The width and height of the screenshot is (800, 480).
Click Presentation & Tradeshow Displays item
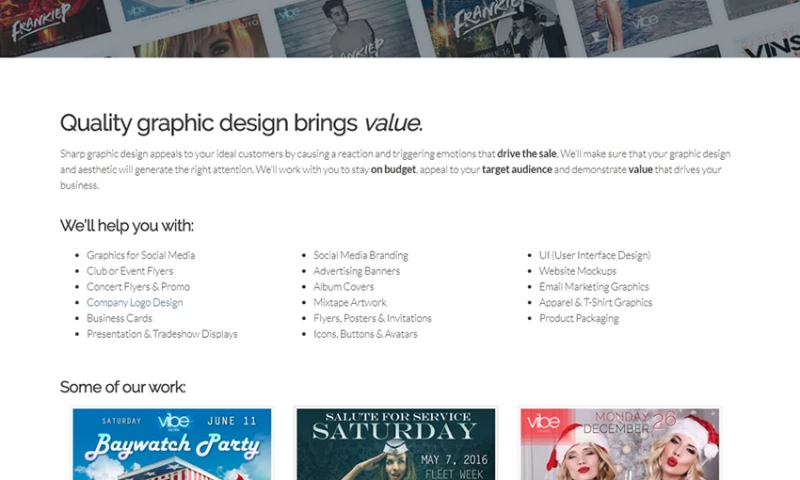(x=162, y=334)
